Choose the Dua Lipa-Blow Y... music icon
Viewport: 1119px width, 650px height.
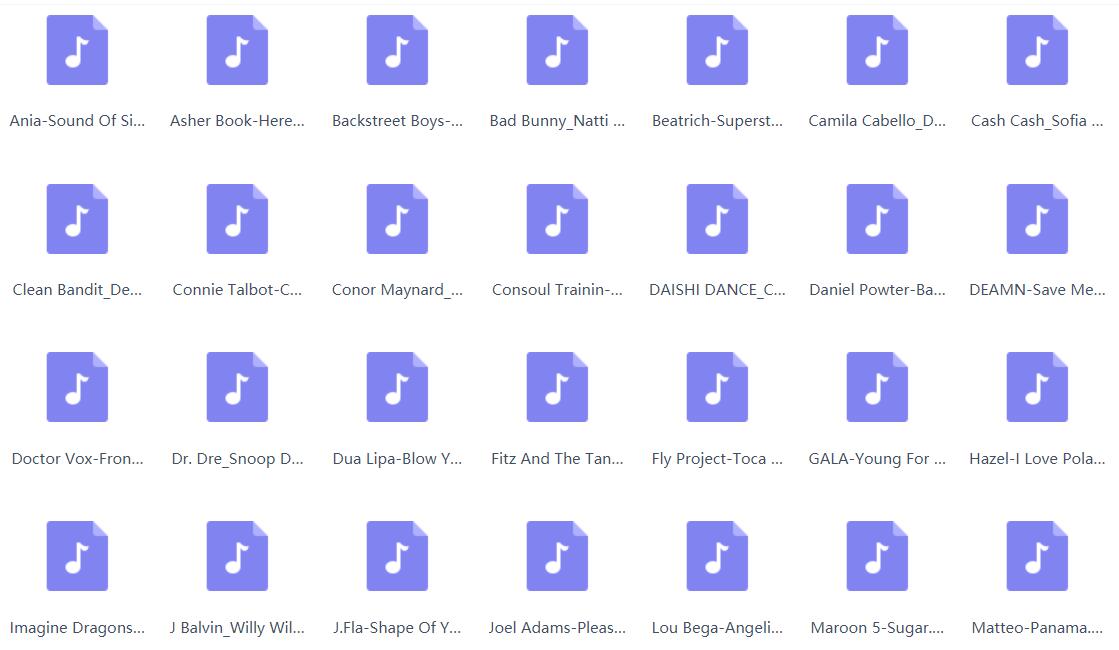click(x=397, y=387)
